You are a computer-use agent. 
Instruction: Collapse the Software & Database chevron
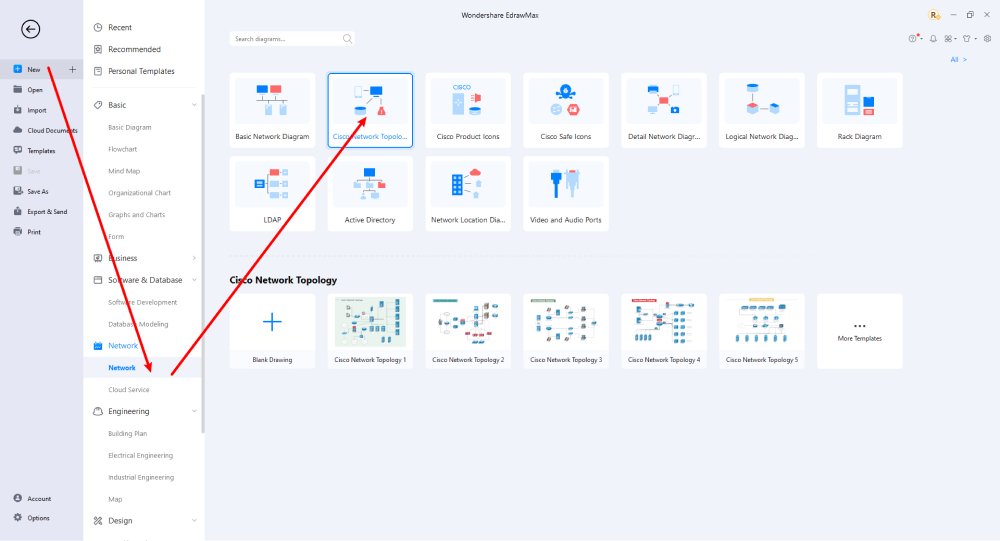coord(194,280)
